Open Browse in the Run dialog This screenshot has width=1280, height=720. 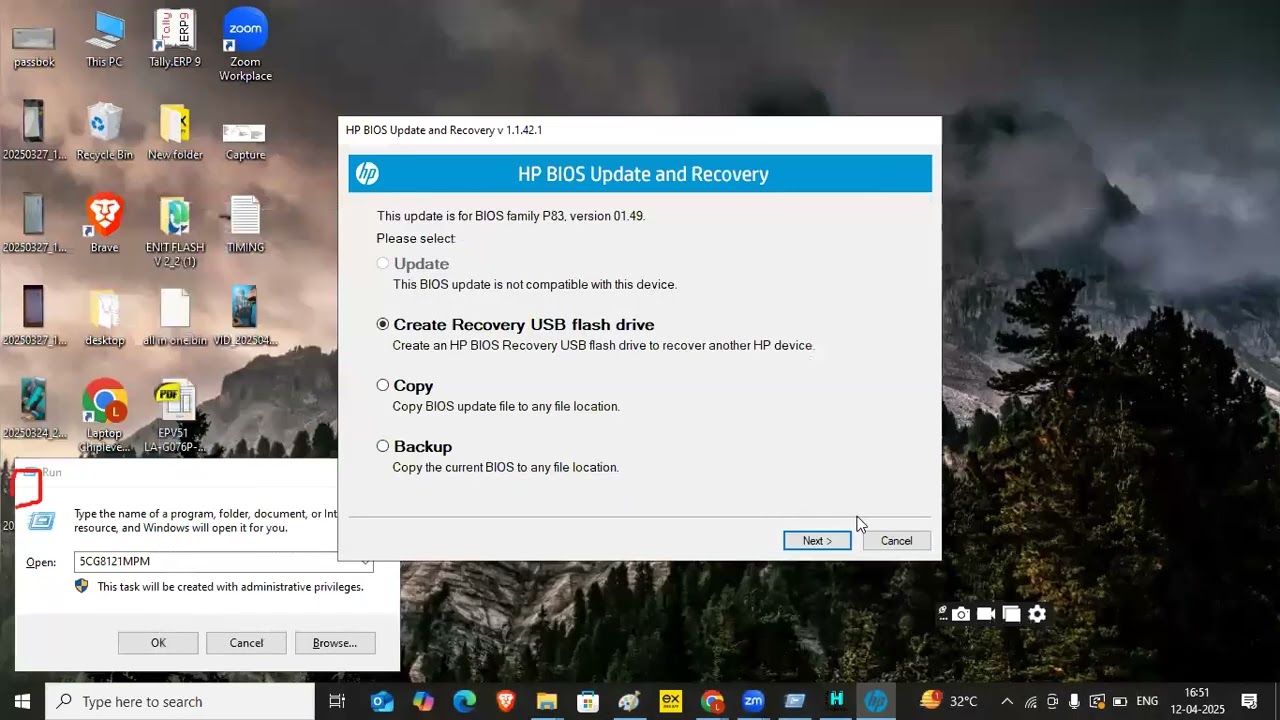(335, 643)
